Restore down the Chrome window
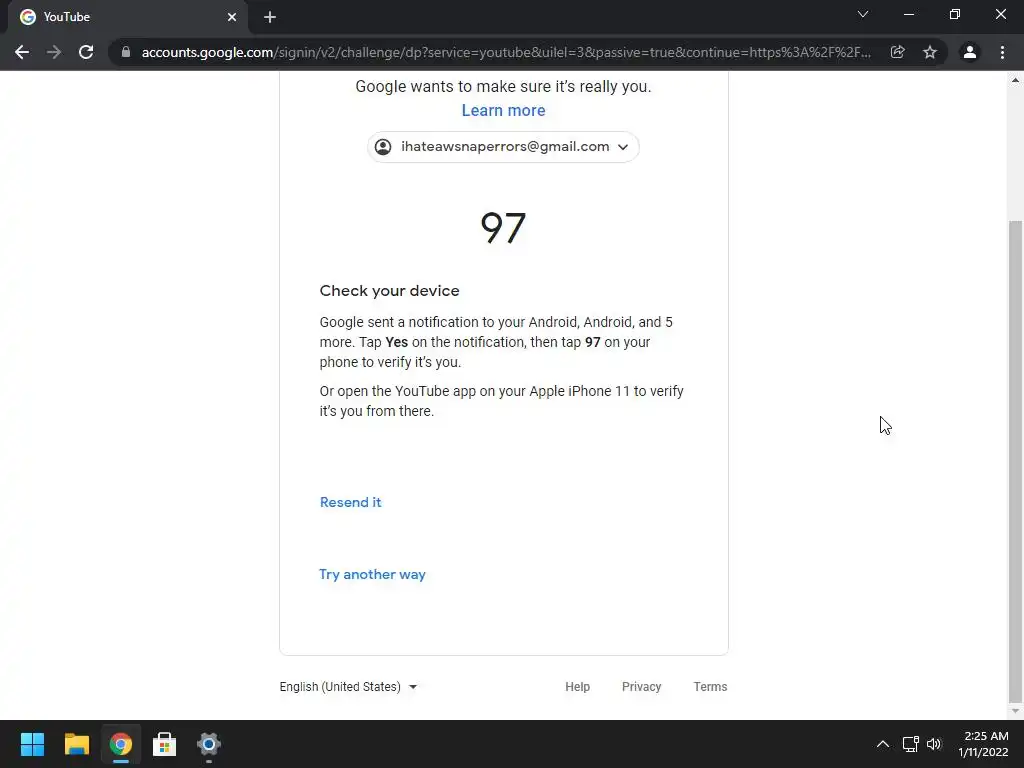This screenshot has height=768, width=1024. tap(955, 14)
